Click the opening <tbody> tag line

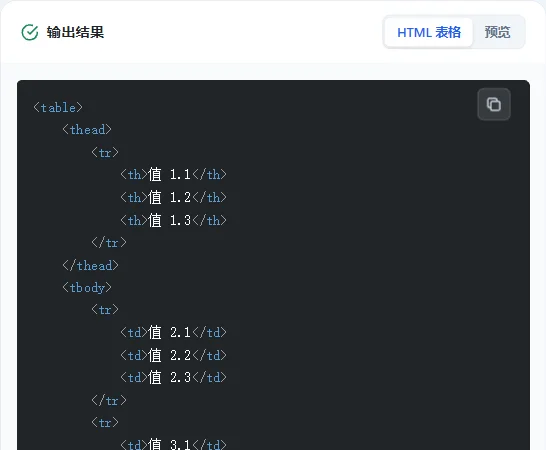[87, 288]
